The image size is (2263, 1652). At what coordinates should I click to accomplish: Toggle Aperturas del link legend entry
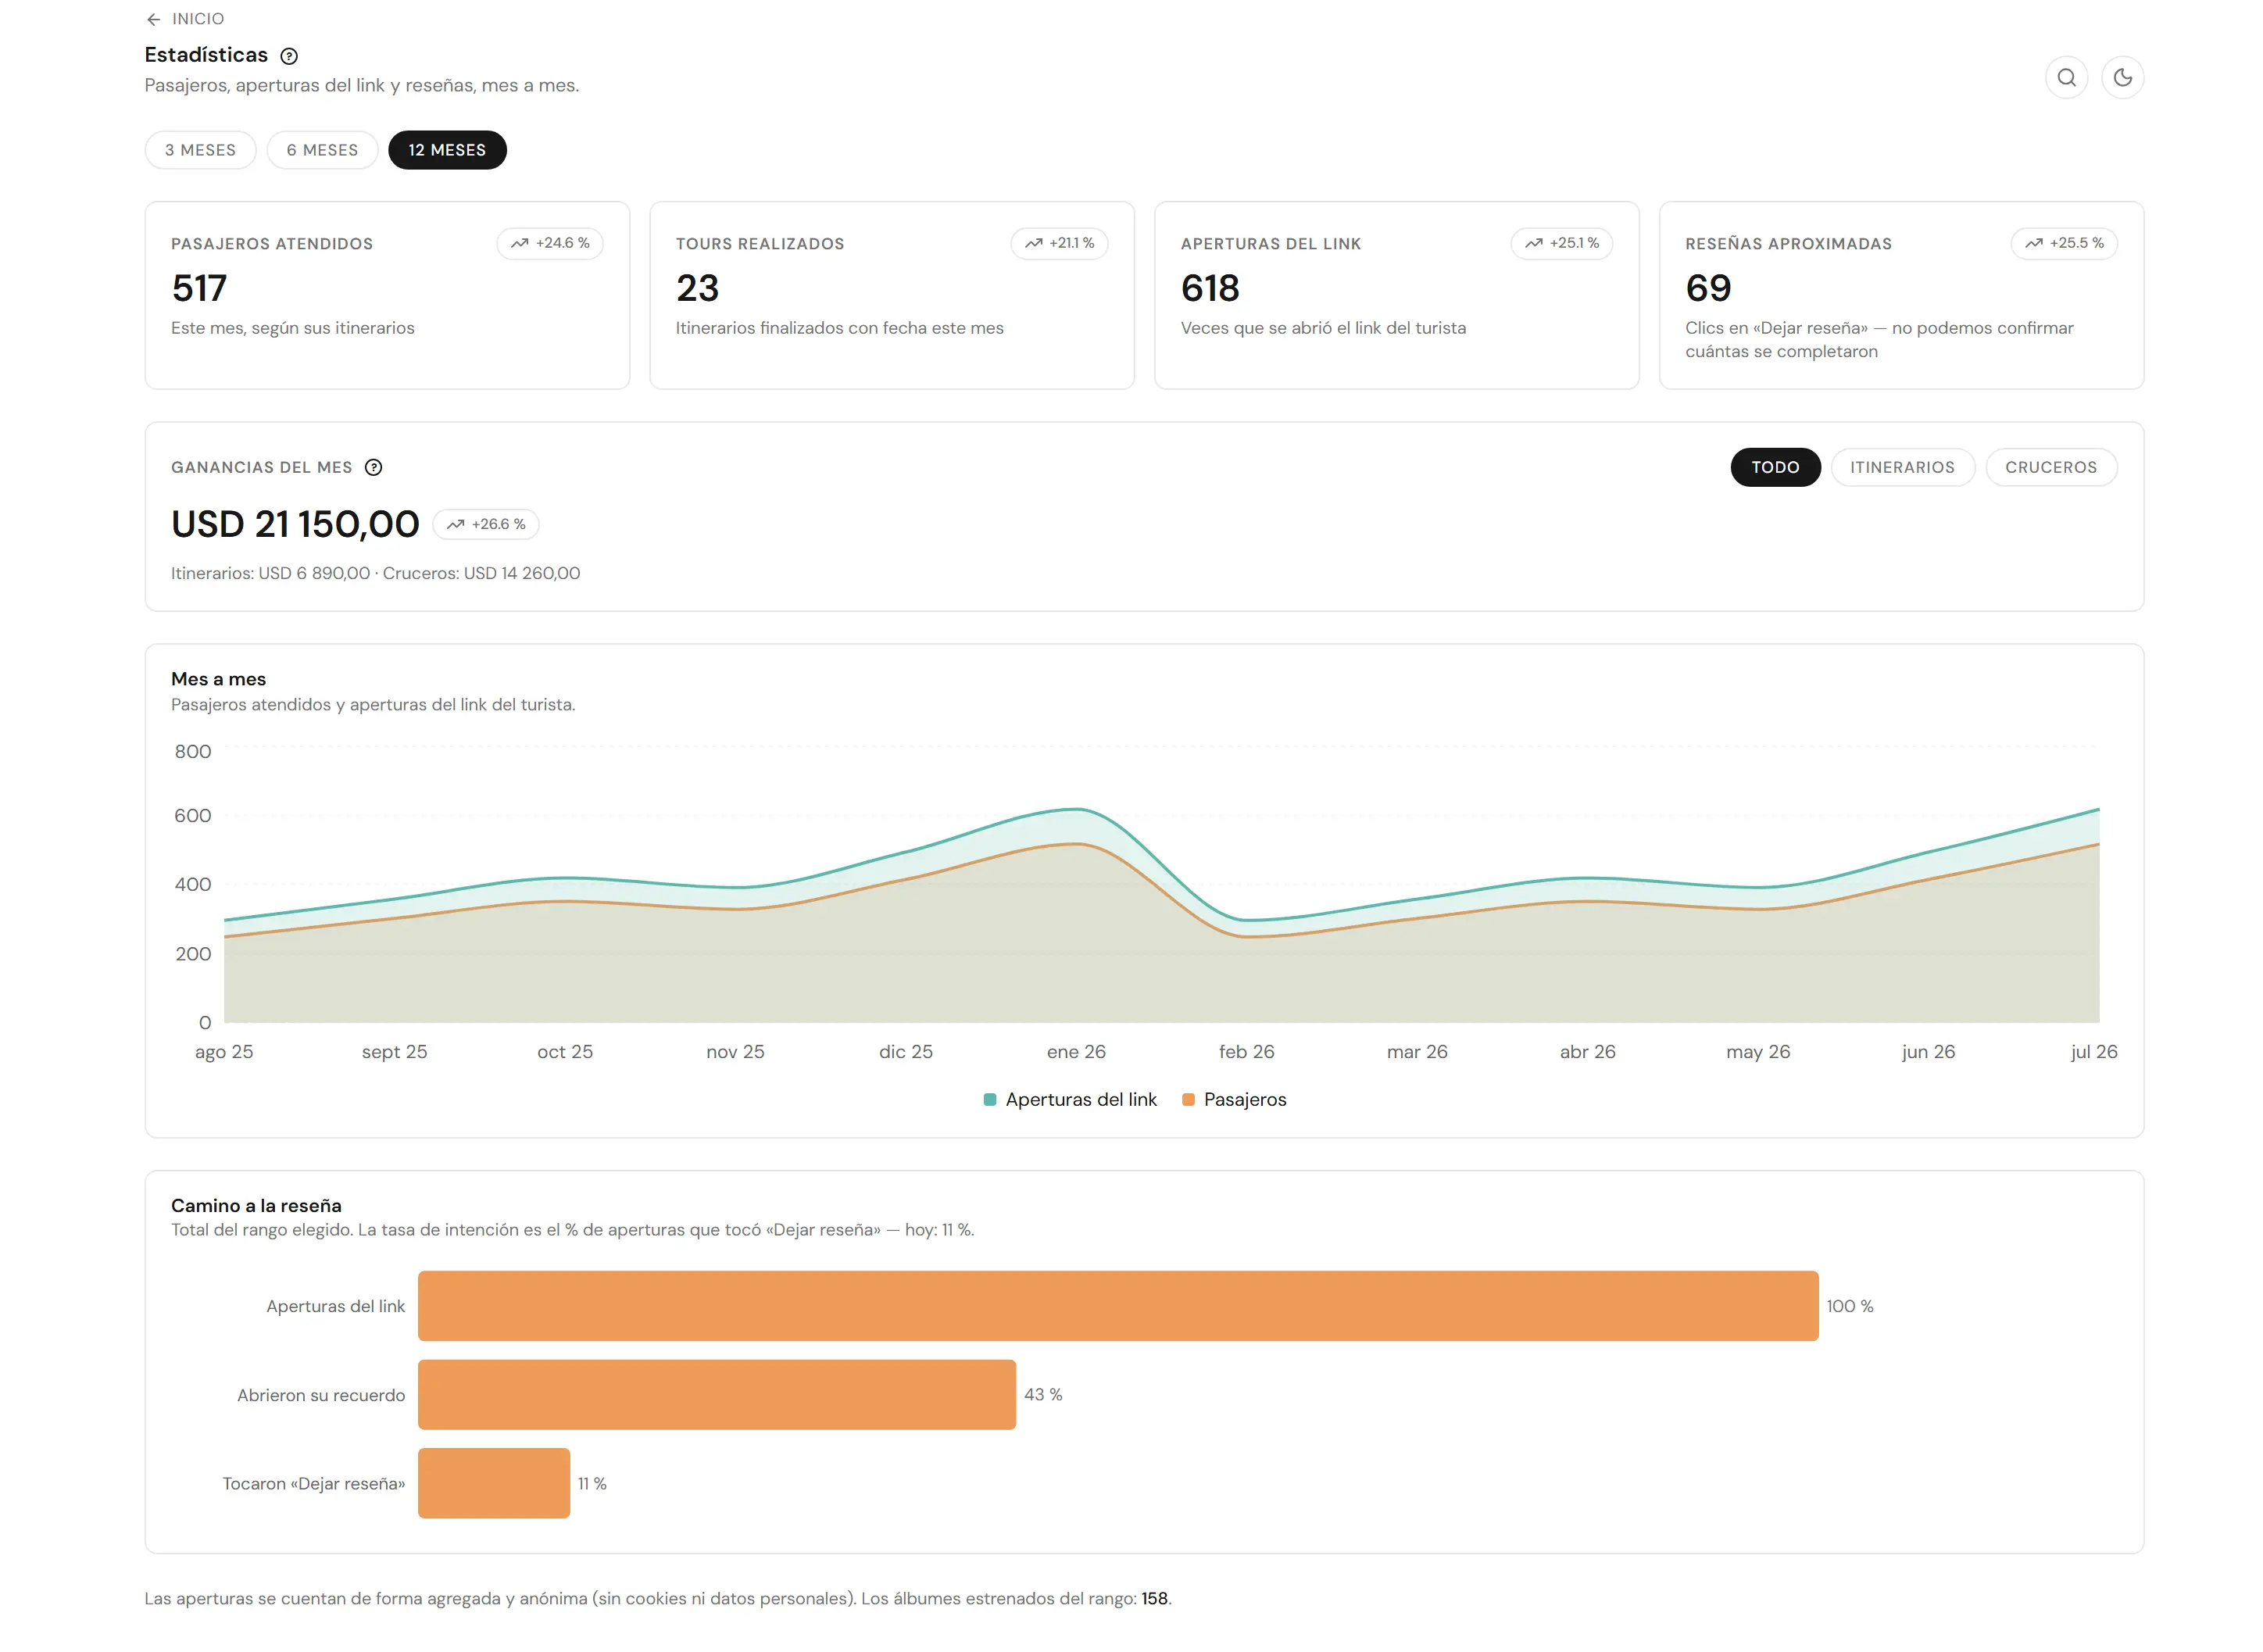pyautogui.click(x=1070, y=1099)
